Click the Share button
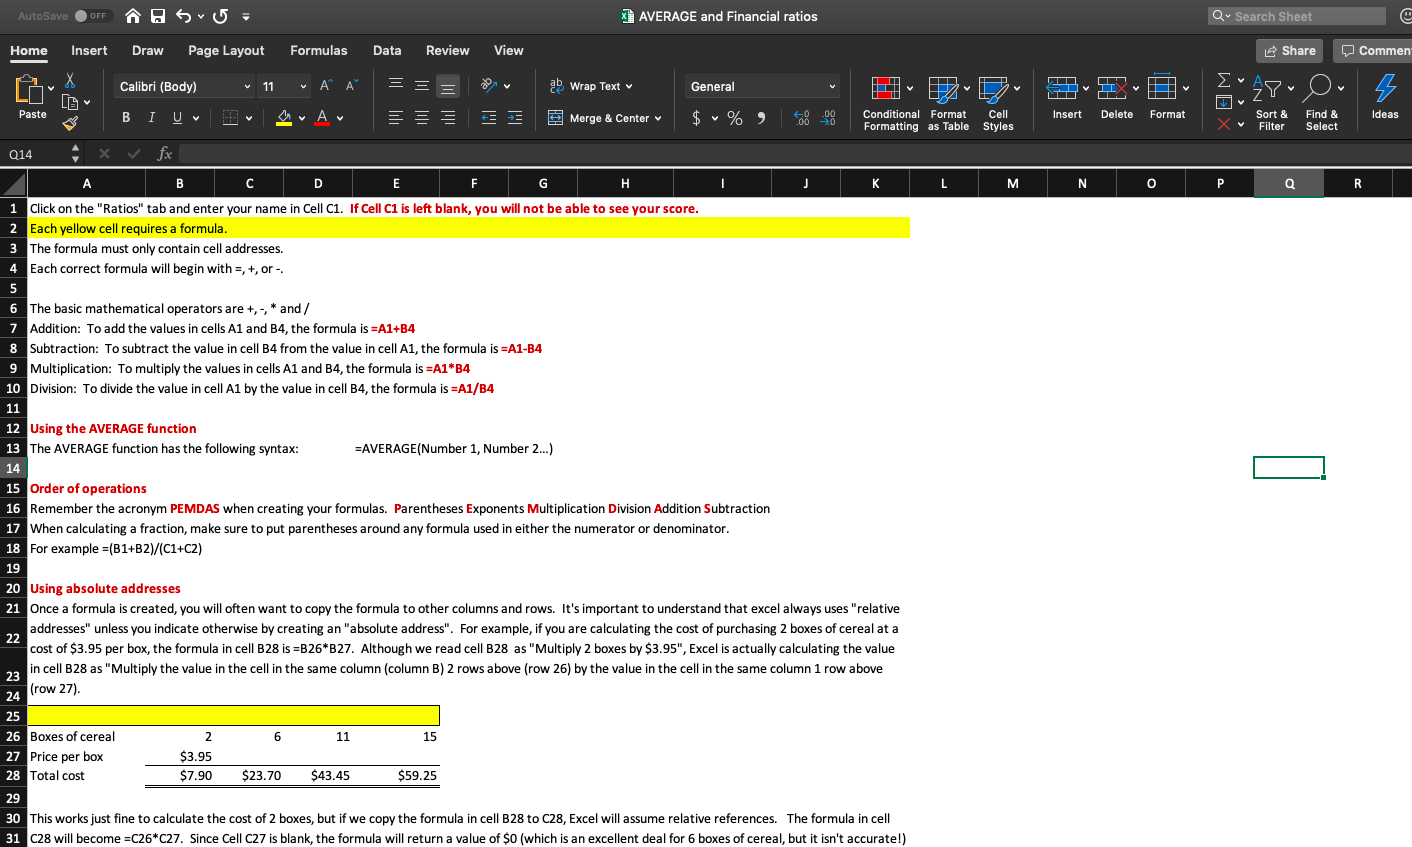 pos(1289,50)
